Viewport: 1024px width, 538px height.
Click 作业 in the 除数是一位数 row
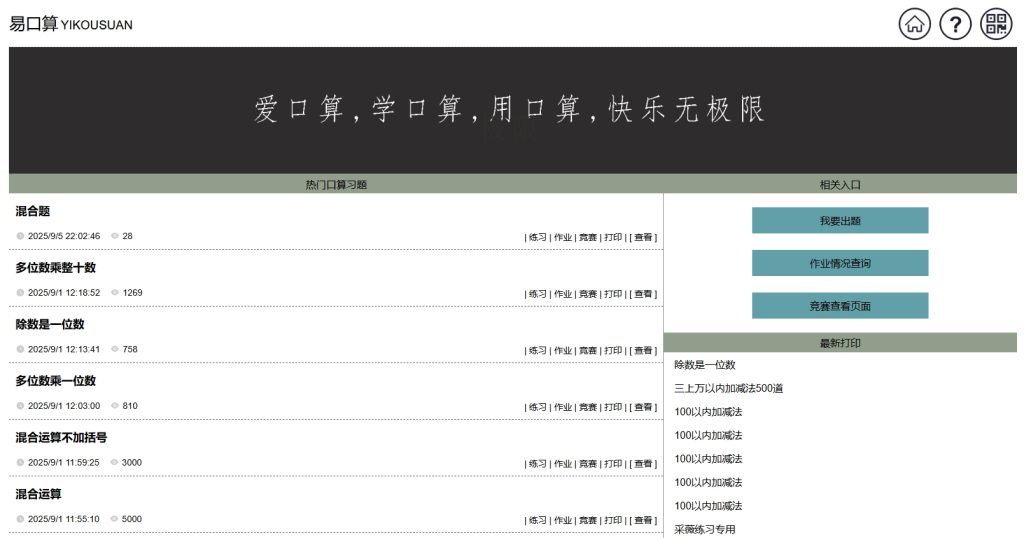[563, 351]
